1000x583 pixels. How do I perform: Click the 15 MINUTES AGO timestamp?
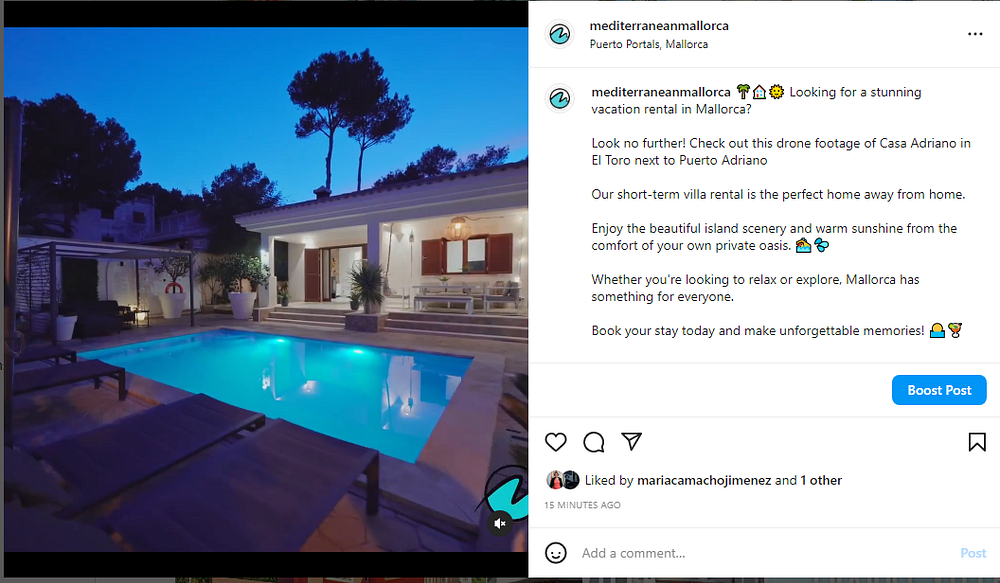click(x=582, y=505)
